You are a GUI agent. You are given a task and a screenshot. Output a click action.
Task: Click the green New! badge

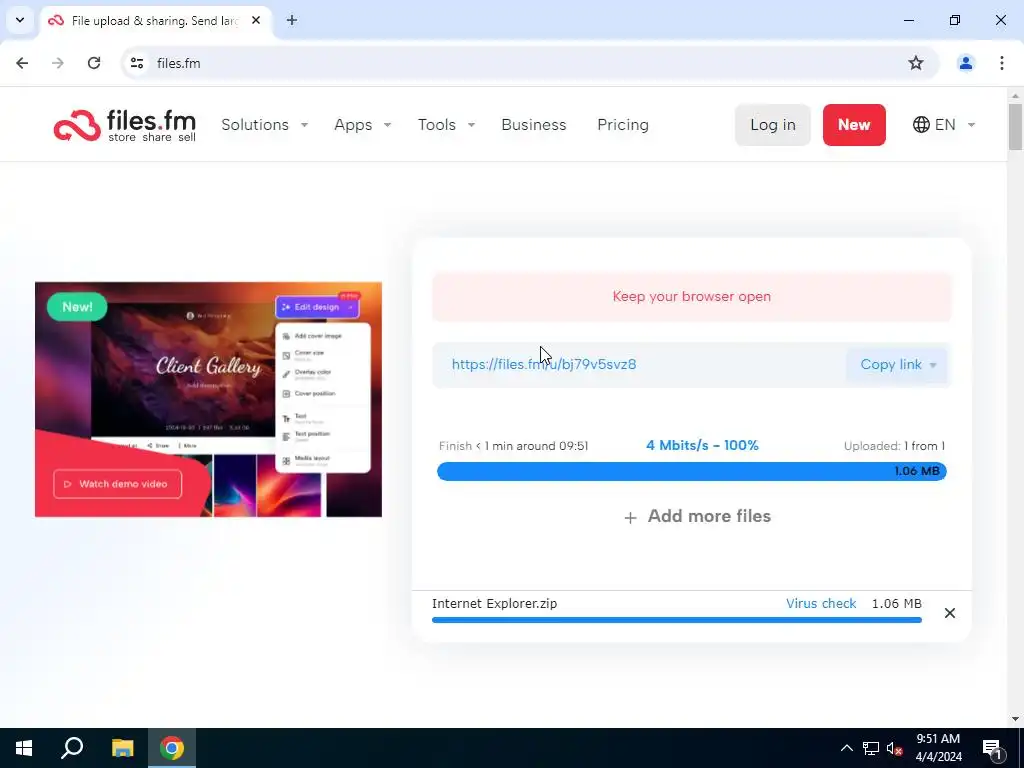(77, 307)
